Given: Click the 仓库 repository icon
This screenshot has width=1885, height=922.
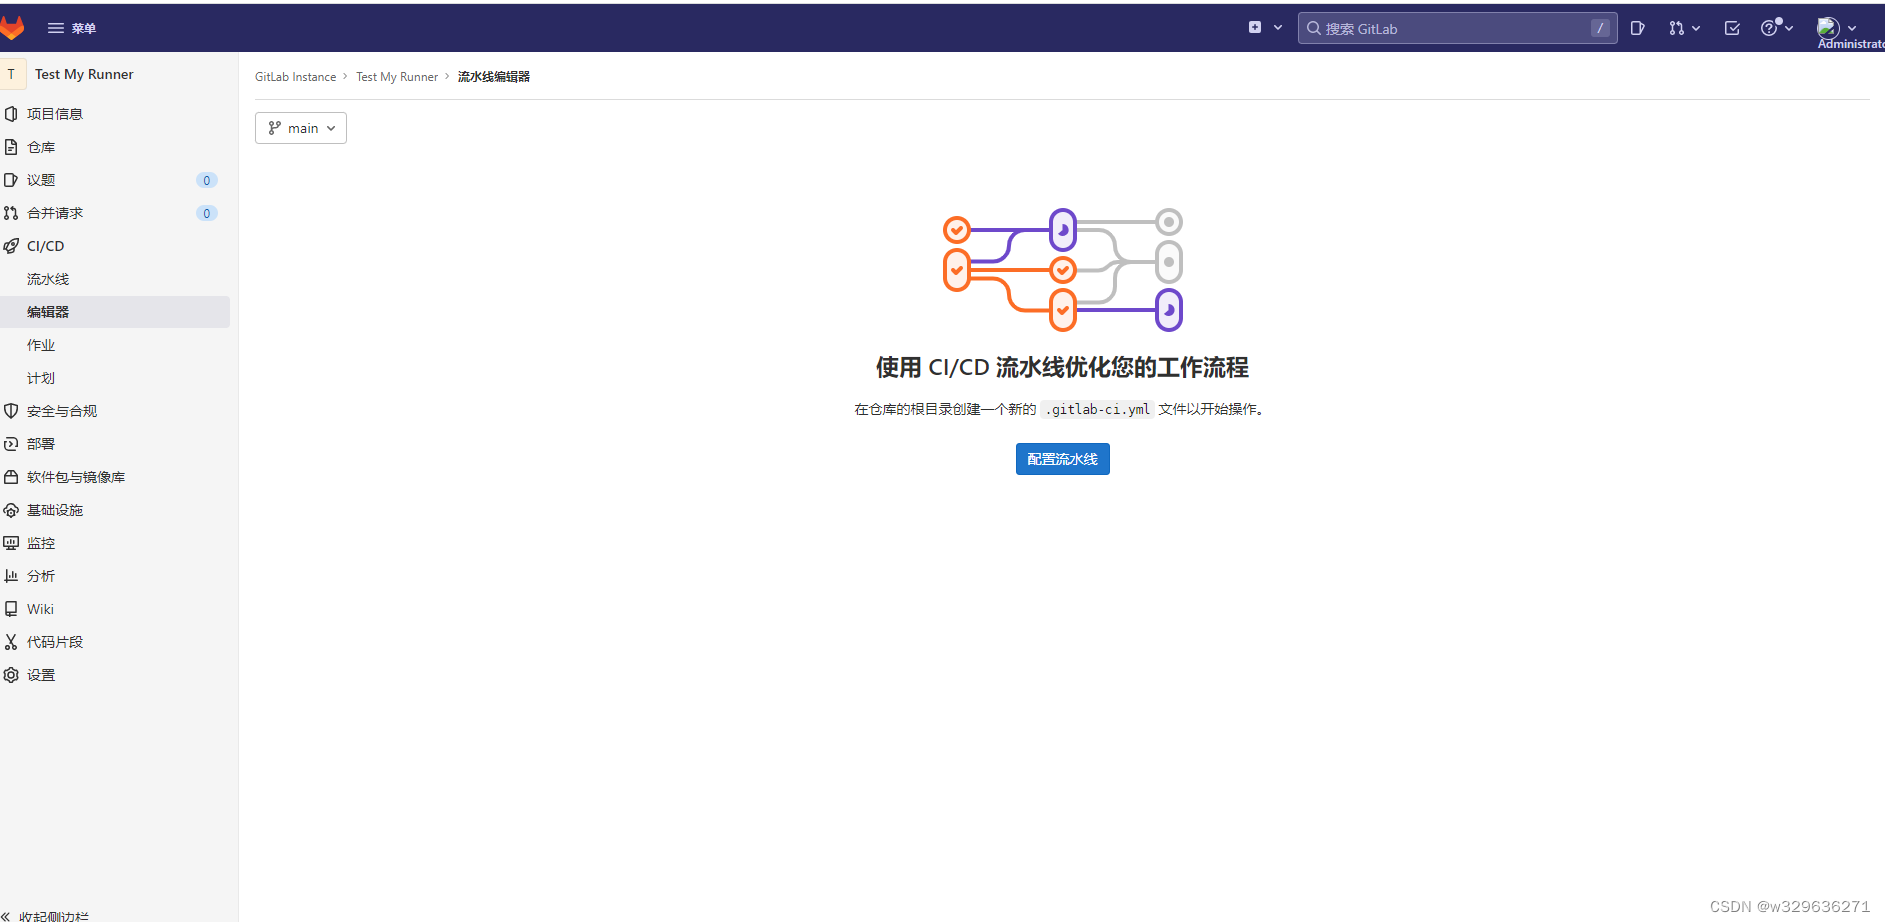Looking at the screenshot, I should [11, 147].
